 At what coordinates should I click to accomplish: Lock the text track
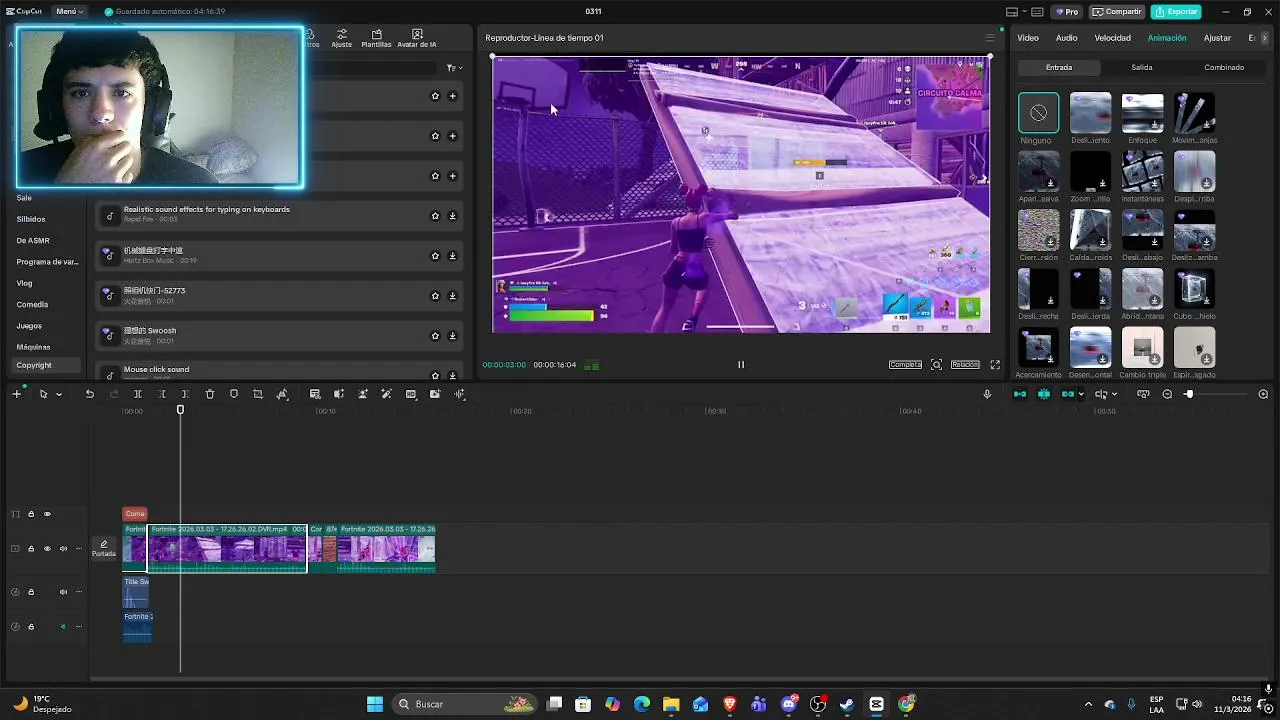pos(31,514)
